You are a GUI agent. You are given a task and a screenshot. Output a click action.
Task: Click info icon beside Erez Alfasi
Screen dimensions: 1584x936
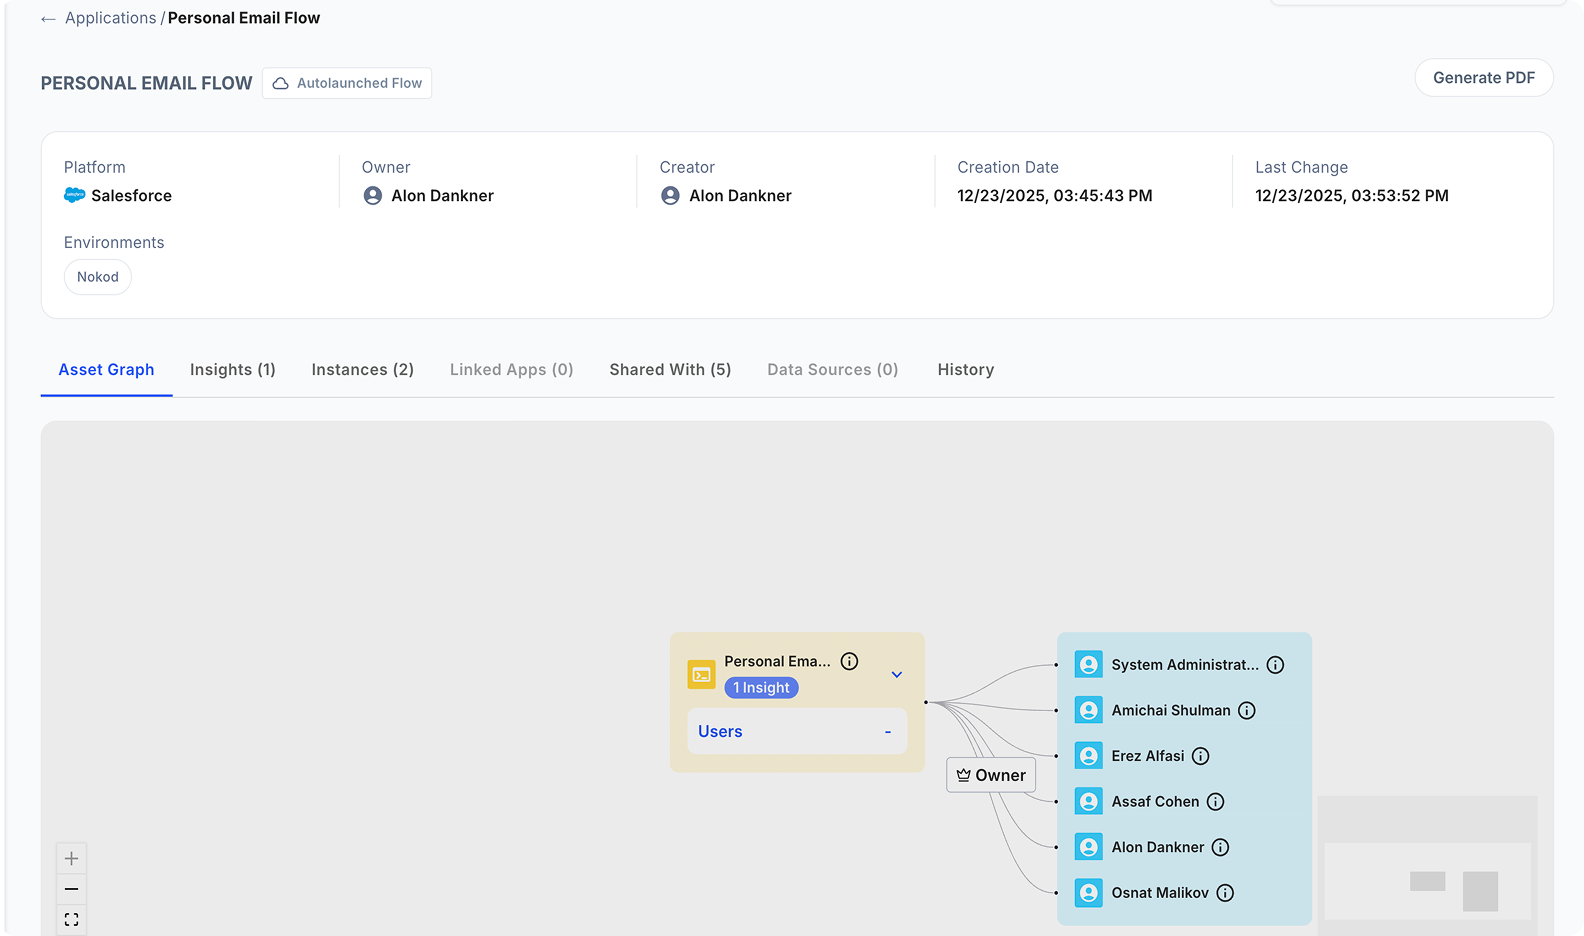click(x=1200, y=756)
